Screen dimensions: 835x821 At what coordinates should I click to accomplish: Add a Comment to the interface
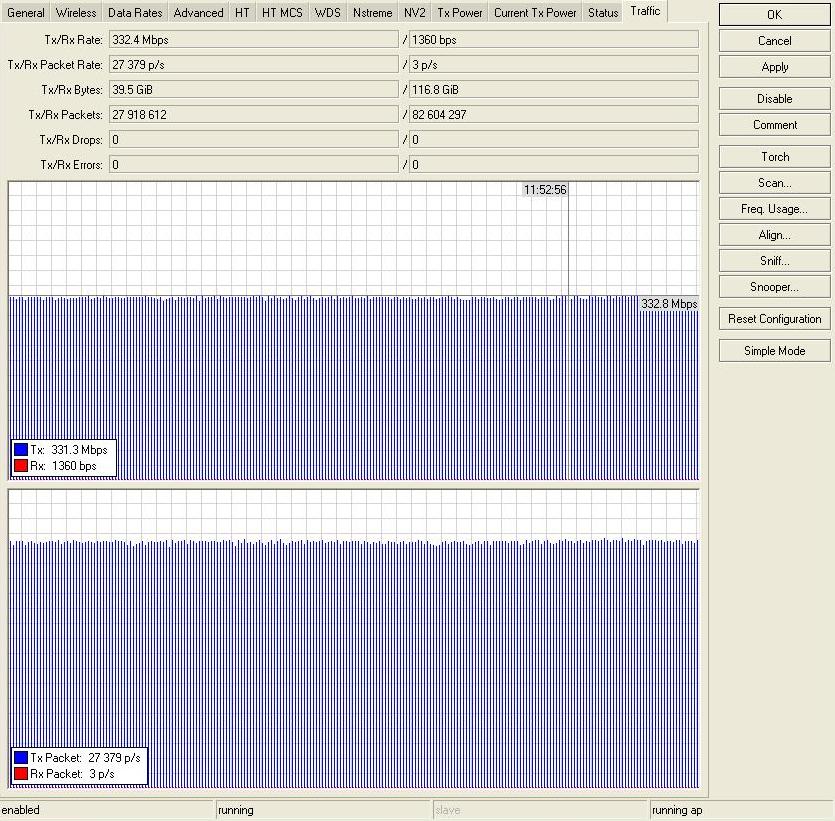[x=773, y=124]
